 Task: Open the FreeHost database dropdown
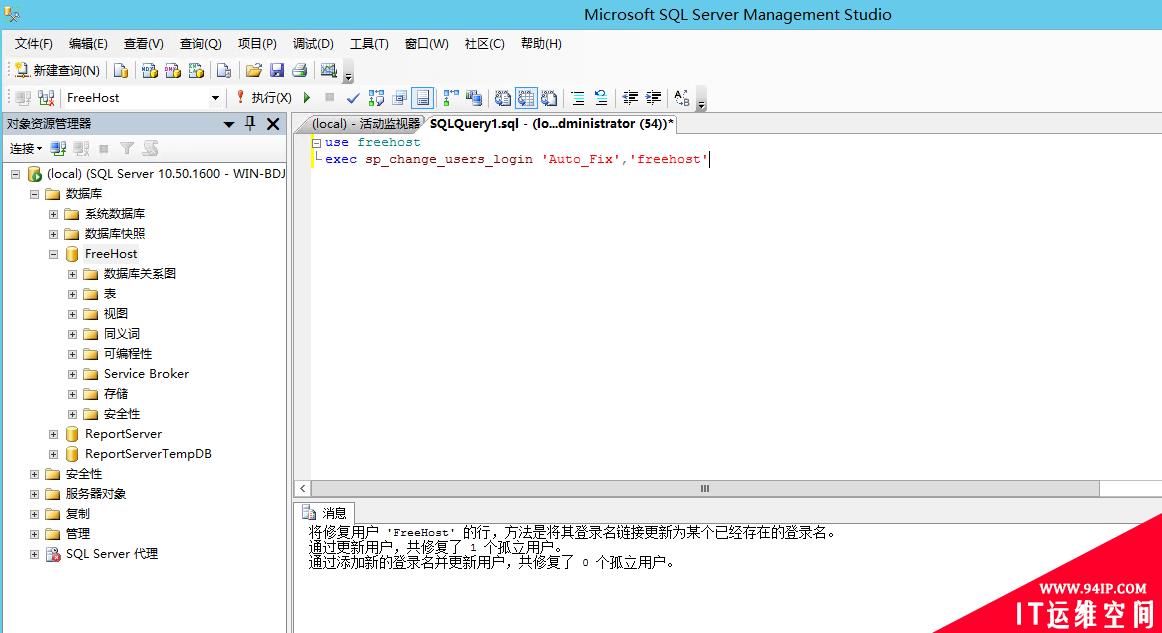pos(215,98)
